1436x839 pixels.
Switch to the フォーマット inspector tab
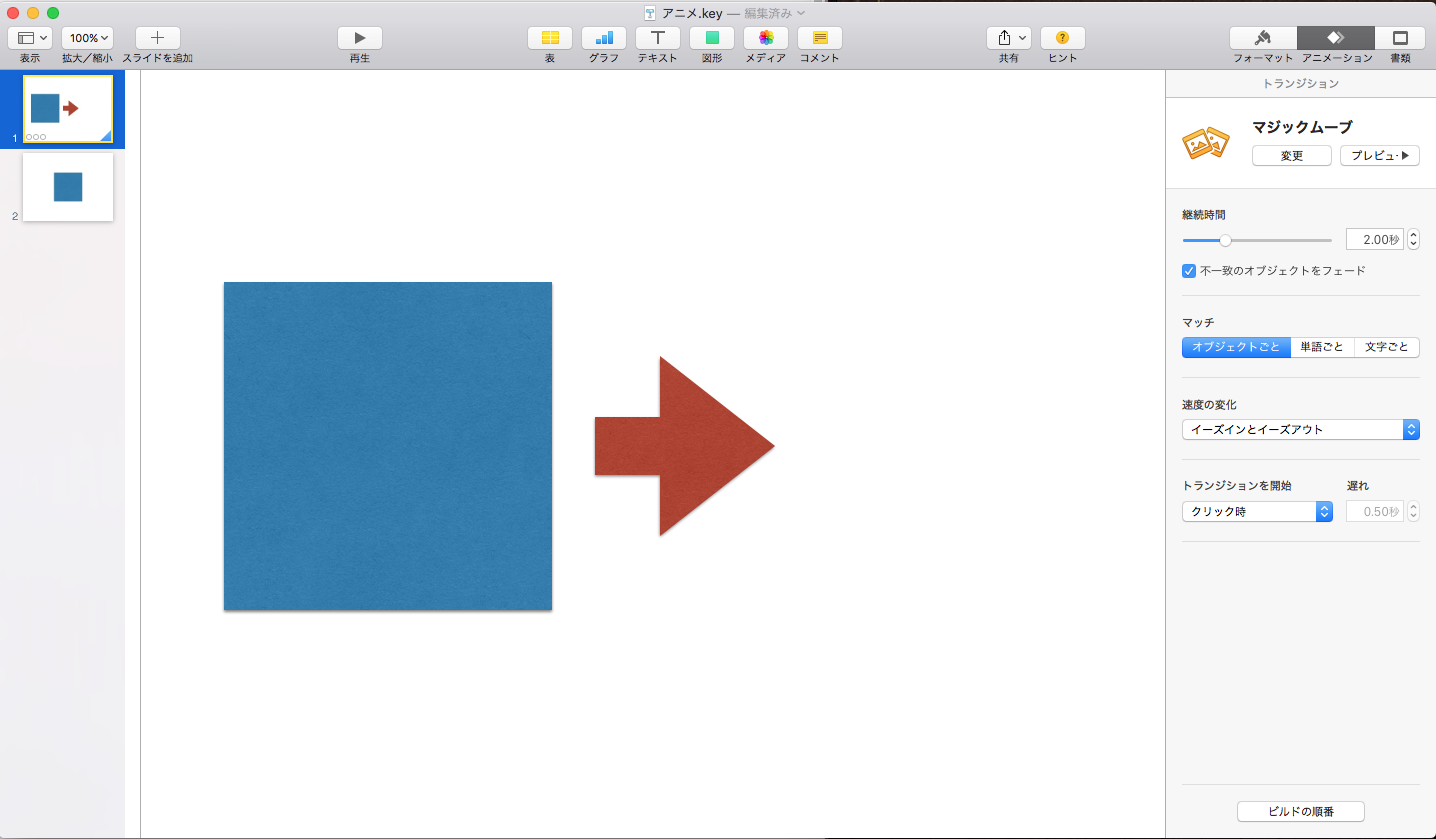(x=1263, y=38)
